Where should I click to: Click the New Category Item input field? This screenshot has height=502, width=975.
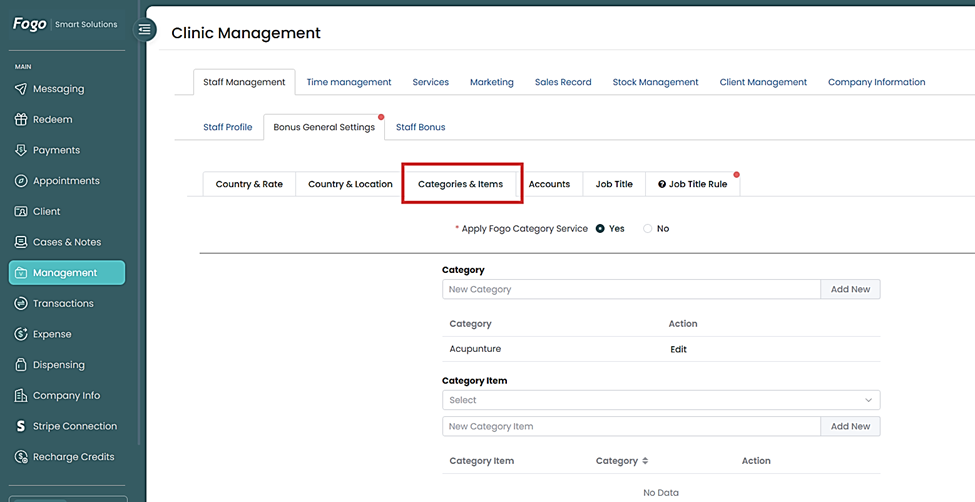click(630, 426)
